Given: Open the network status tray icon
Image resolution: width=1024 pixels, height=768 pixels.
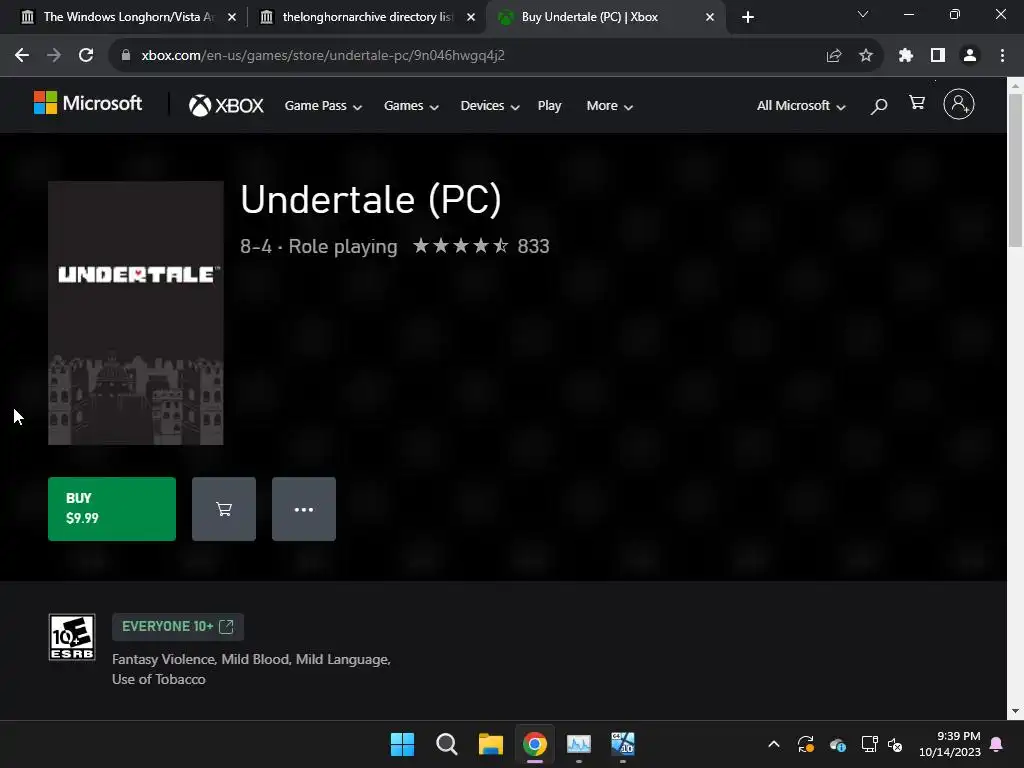Looking at the screenshot, I should pyautogui.click(x=869, y=744).
